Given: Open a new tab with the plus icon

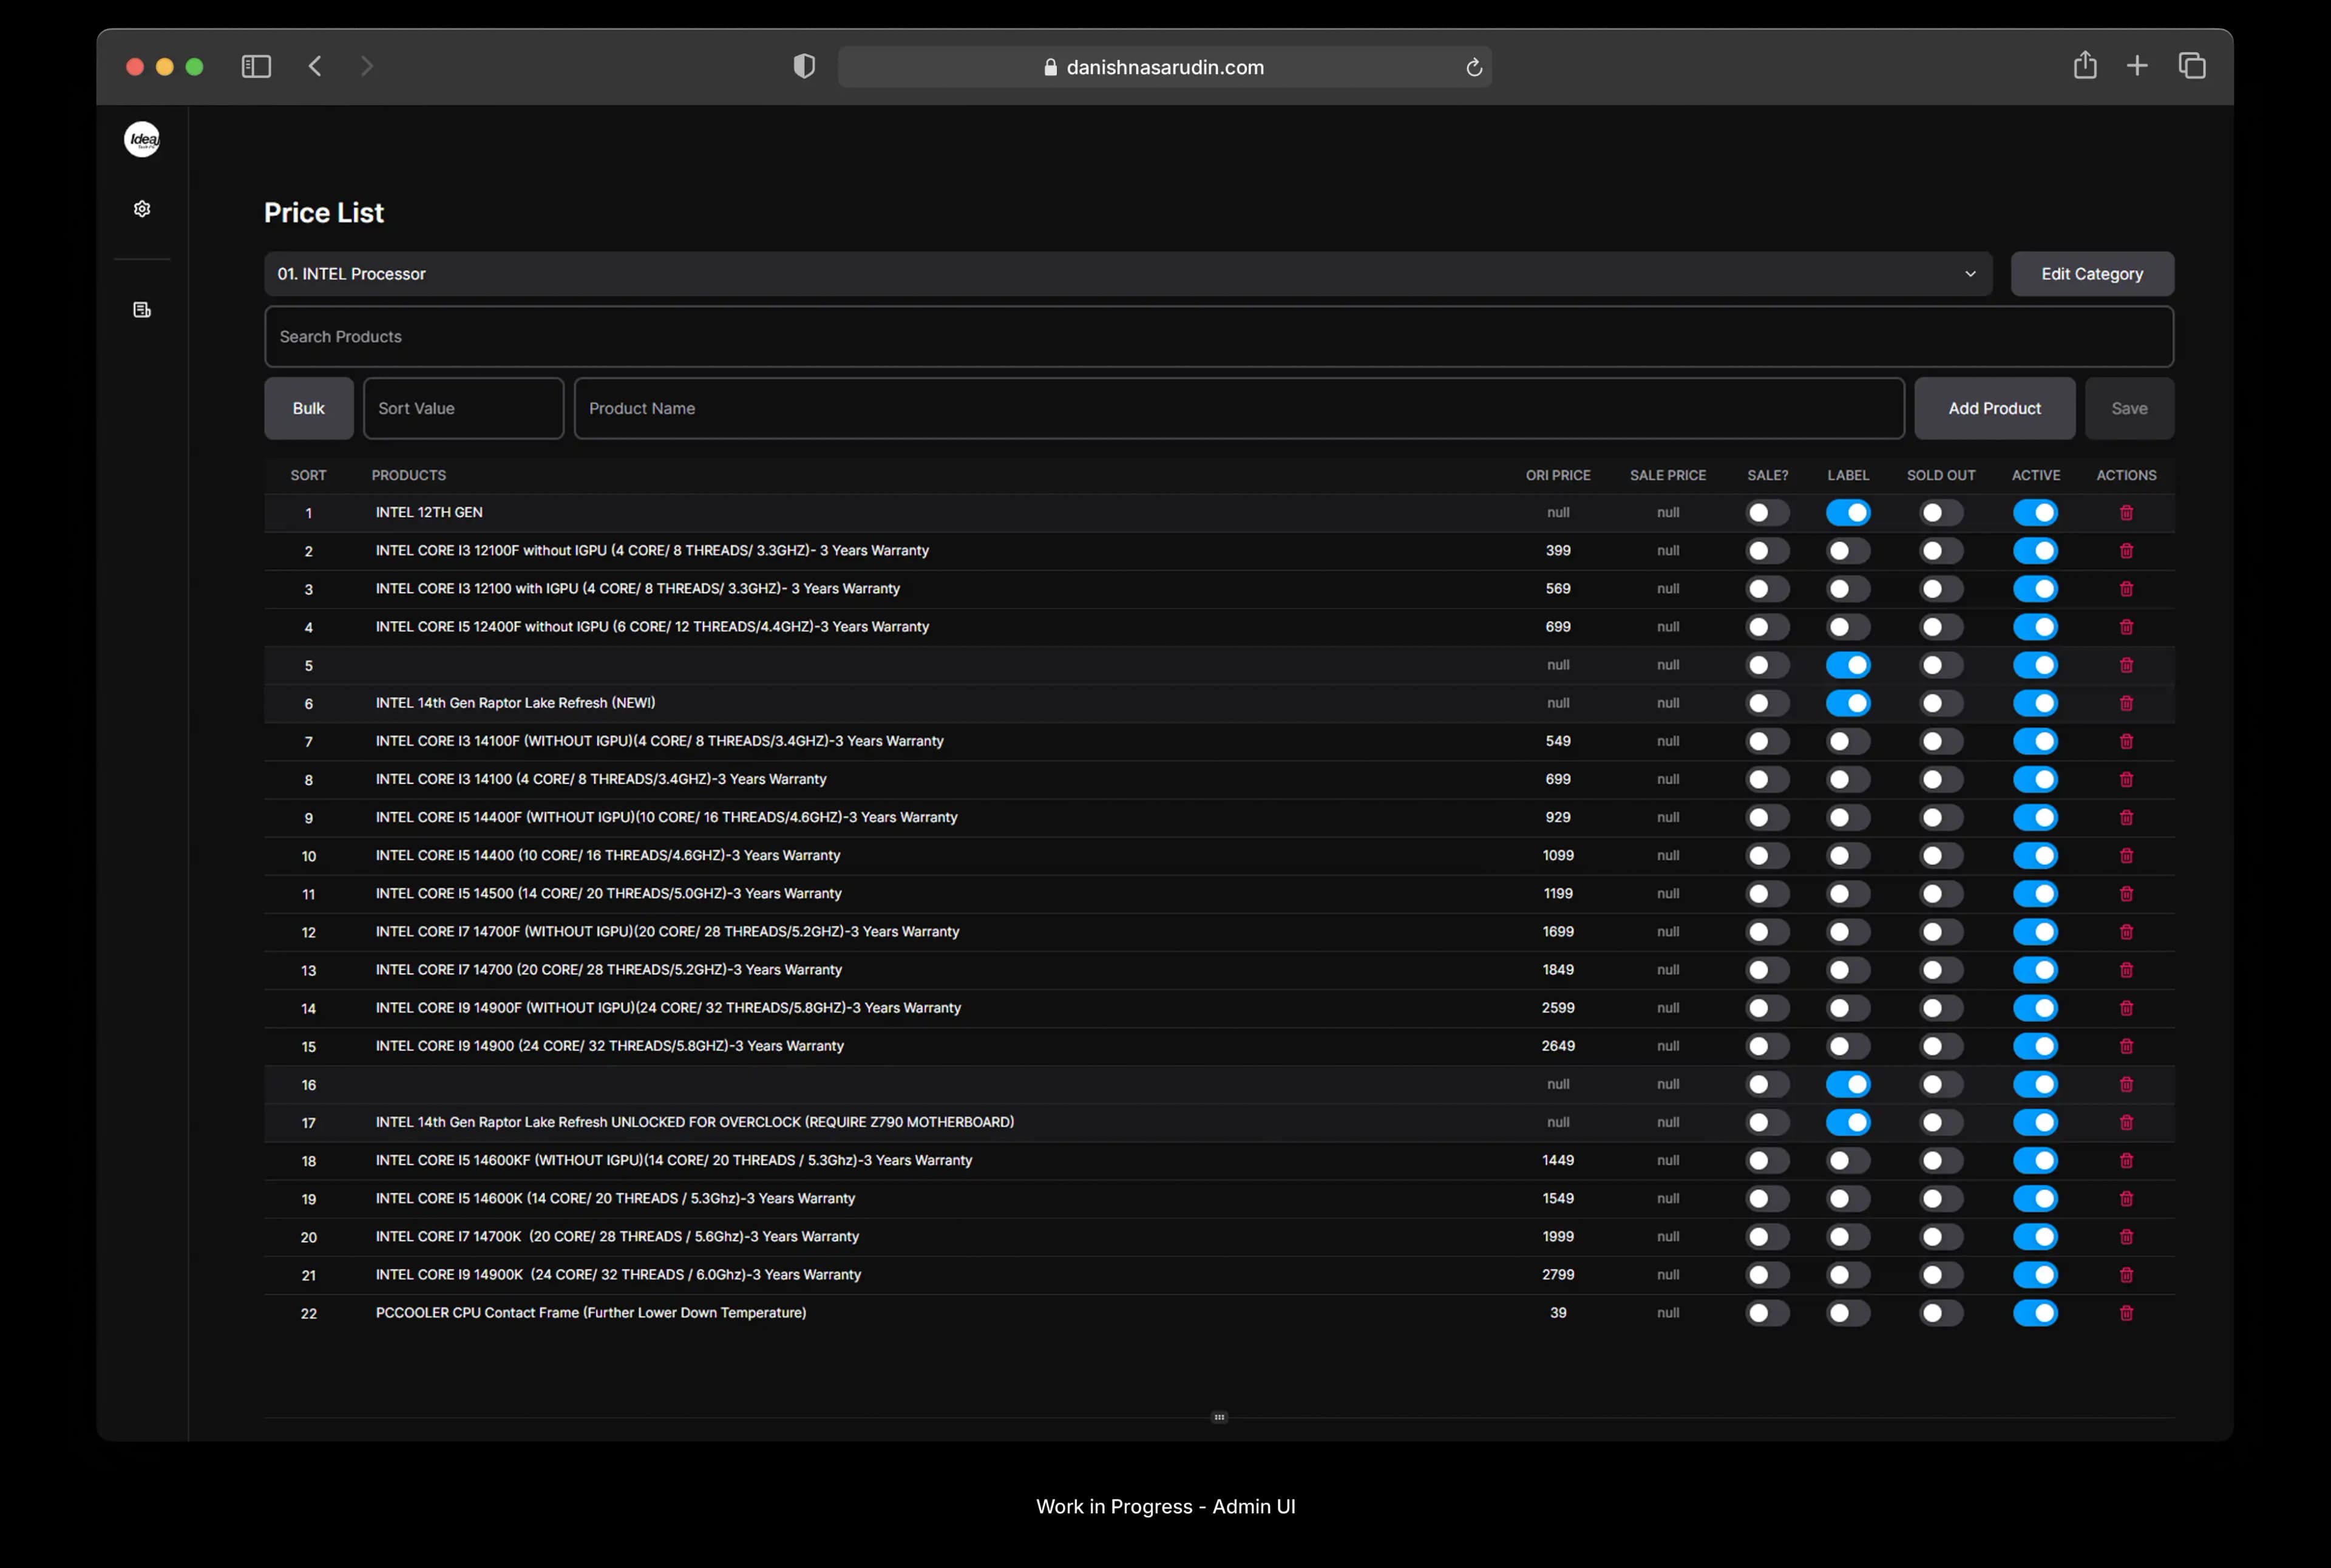Looking at the screenshot, I should (x=2137, y=66).
